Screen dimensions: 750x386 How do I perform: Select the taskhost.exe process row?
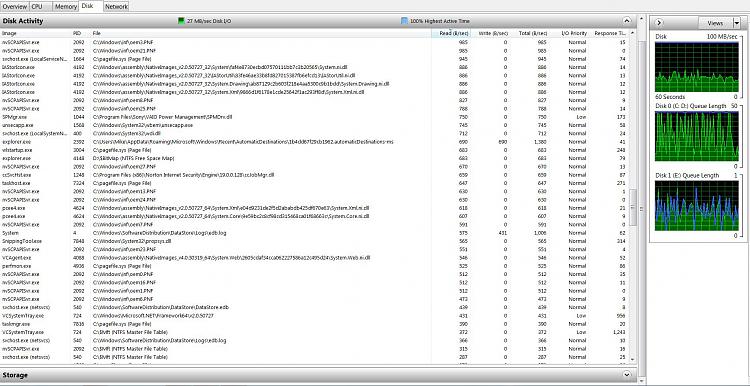tap(315, 183)
